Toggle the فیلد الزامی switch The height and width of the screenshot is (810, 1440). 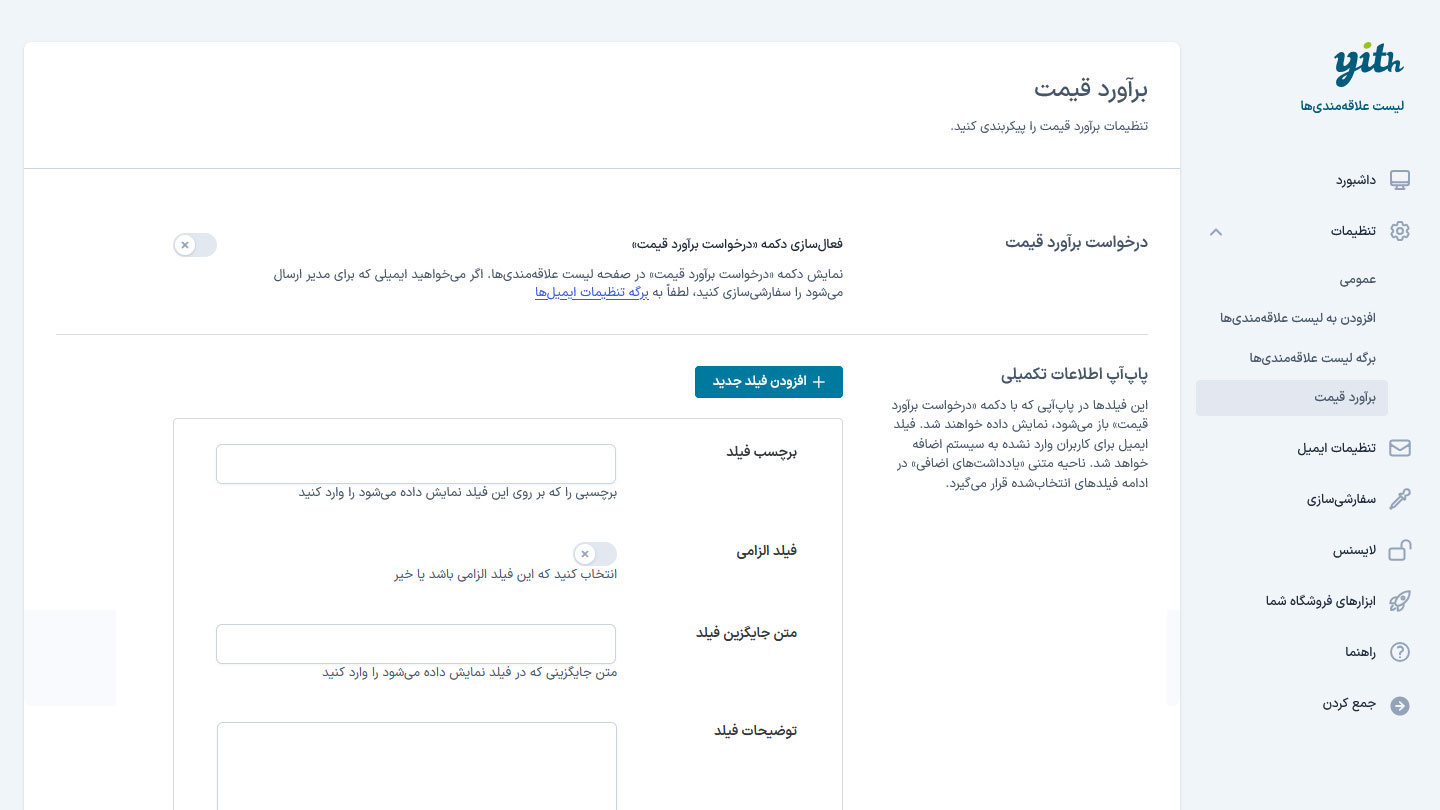595,554
